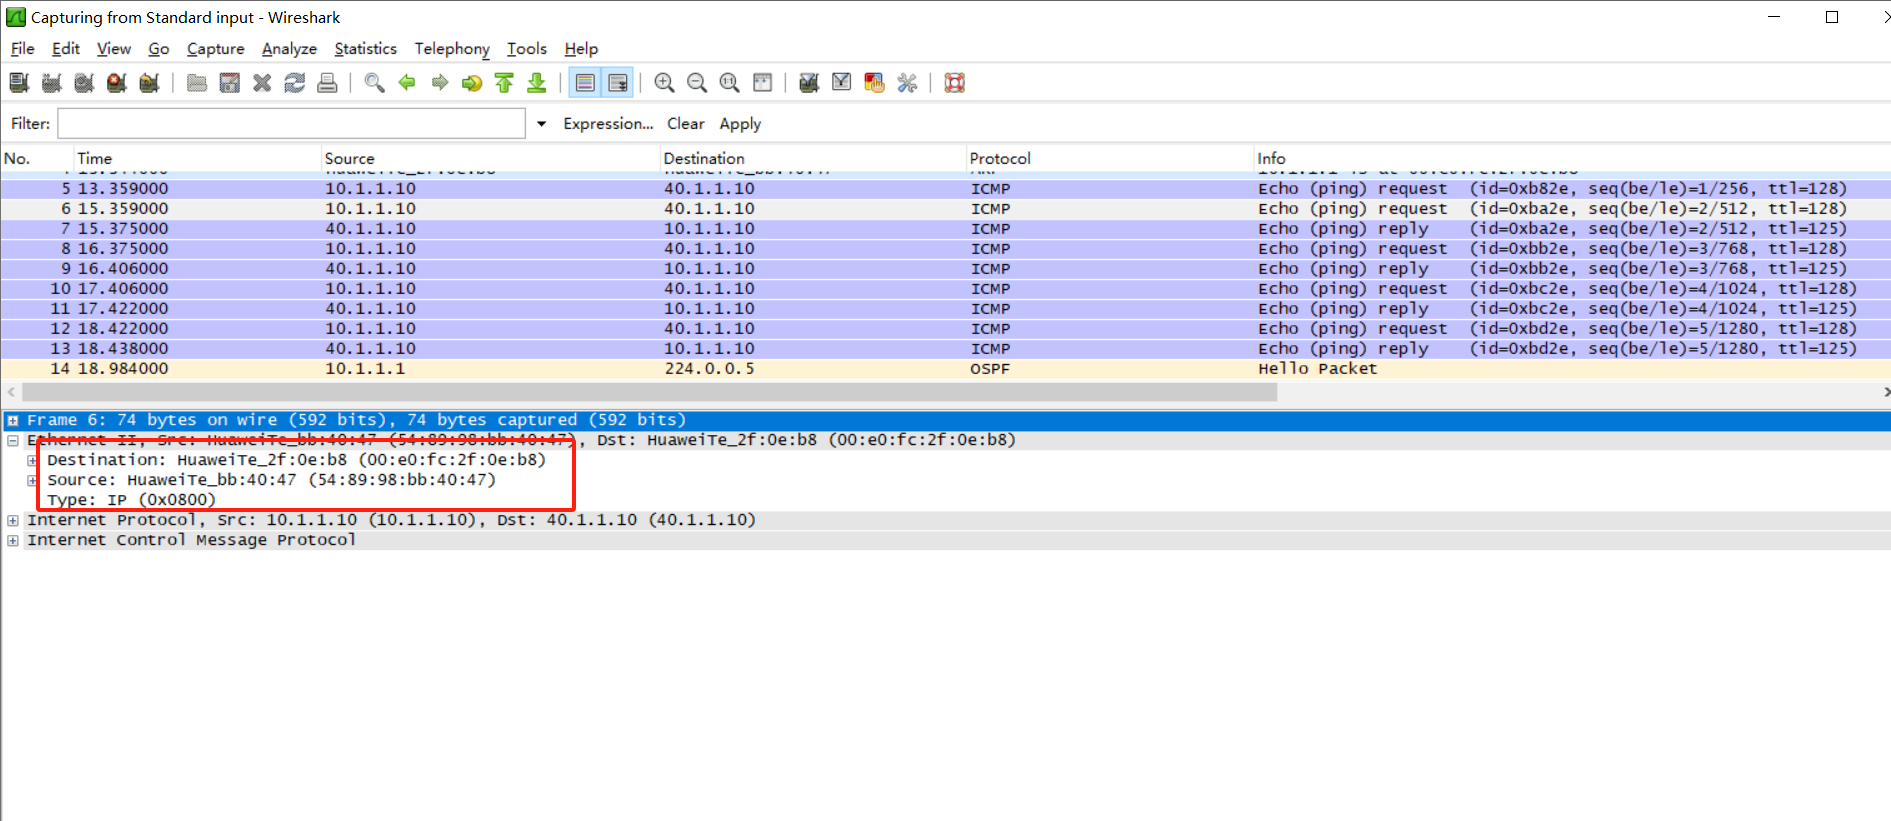Image resolution: width=1891 pixels, height=821 pixels.
Task: Open preferences wrench icon
Action: point(907,83)
